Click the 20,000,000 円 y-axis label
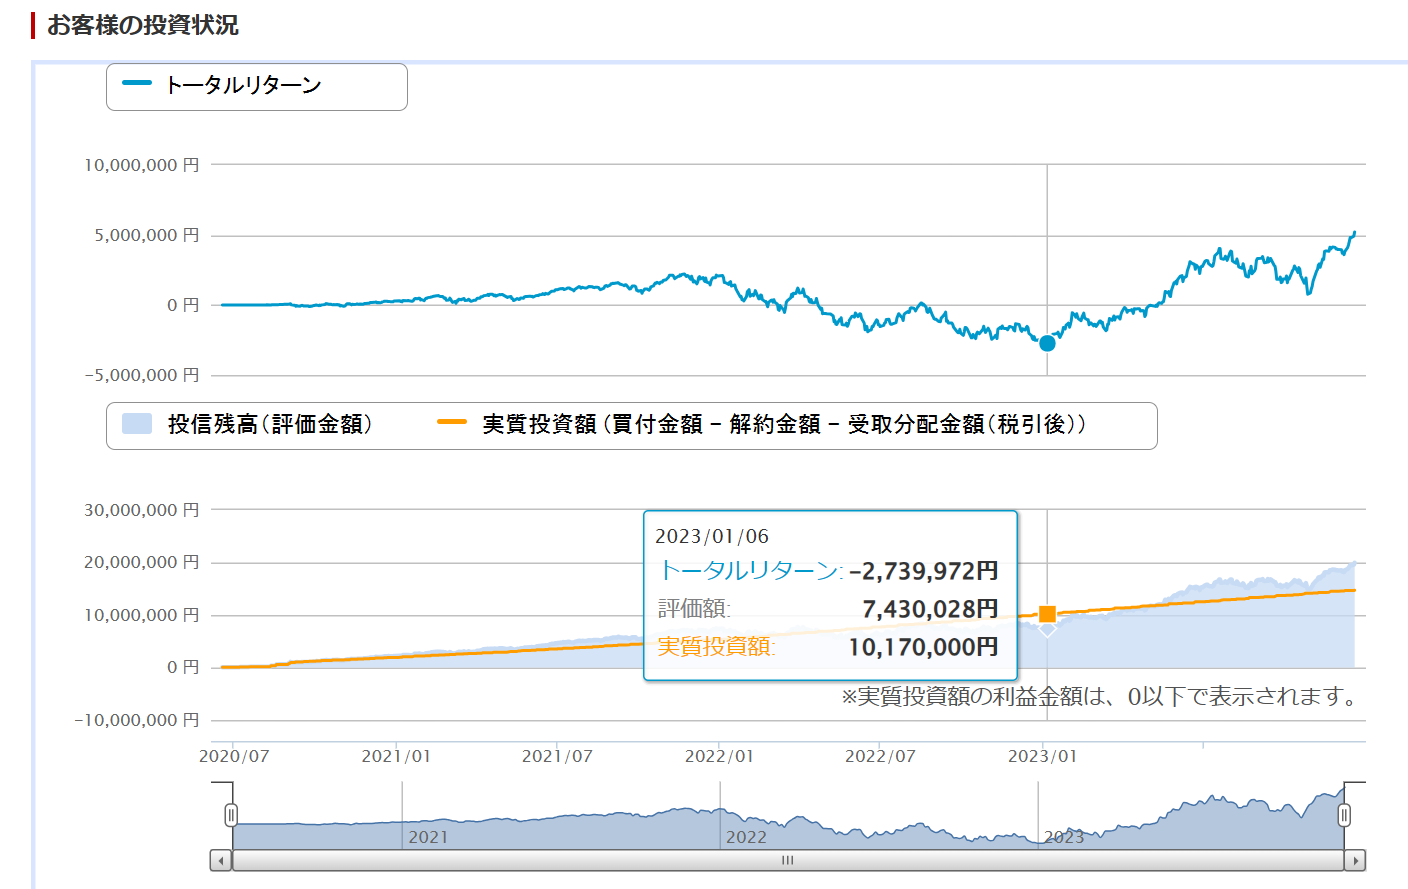The width and height of the screenshot is (1408, 889). 141,562
